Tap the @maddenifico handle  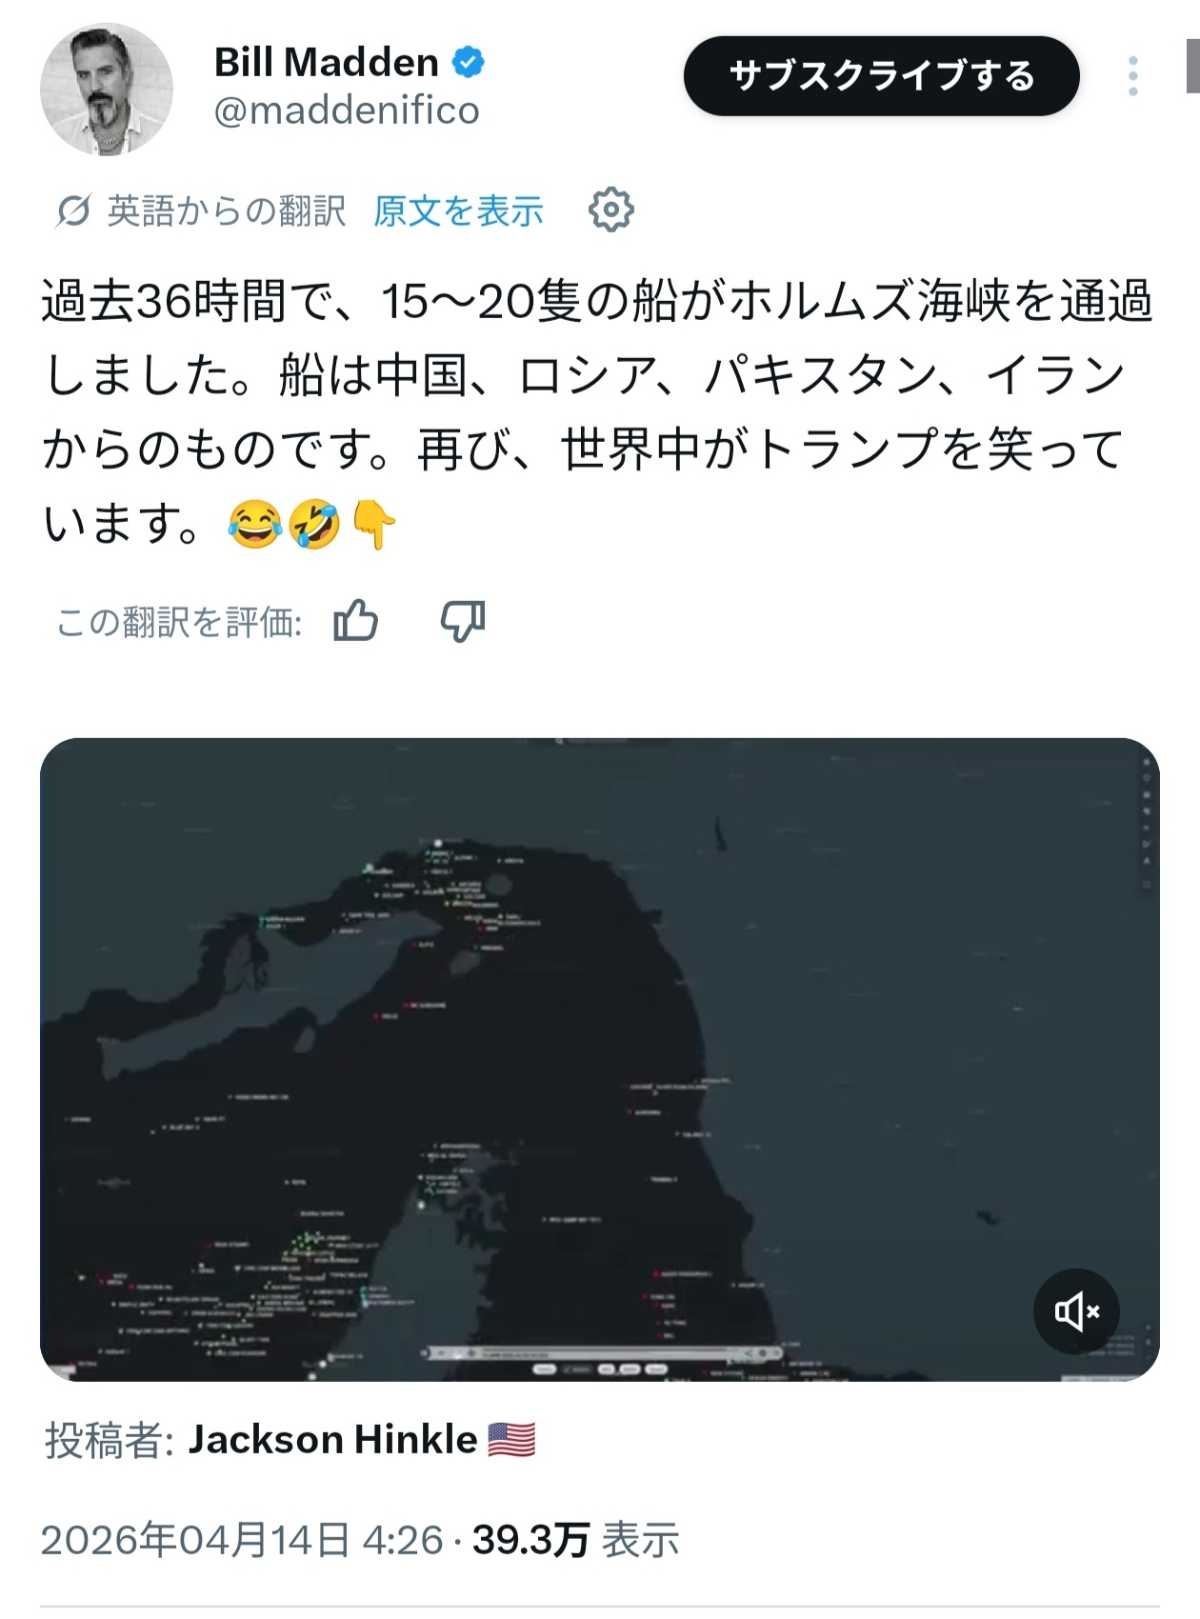click(347, 110)
